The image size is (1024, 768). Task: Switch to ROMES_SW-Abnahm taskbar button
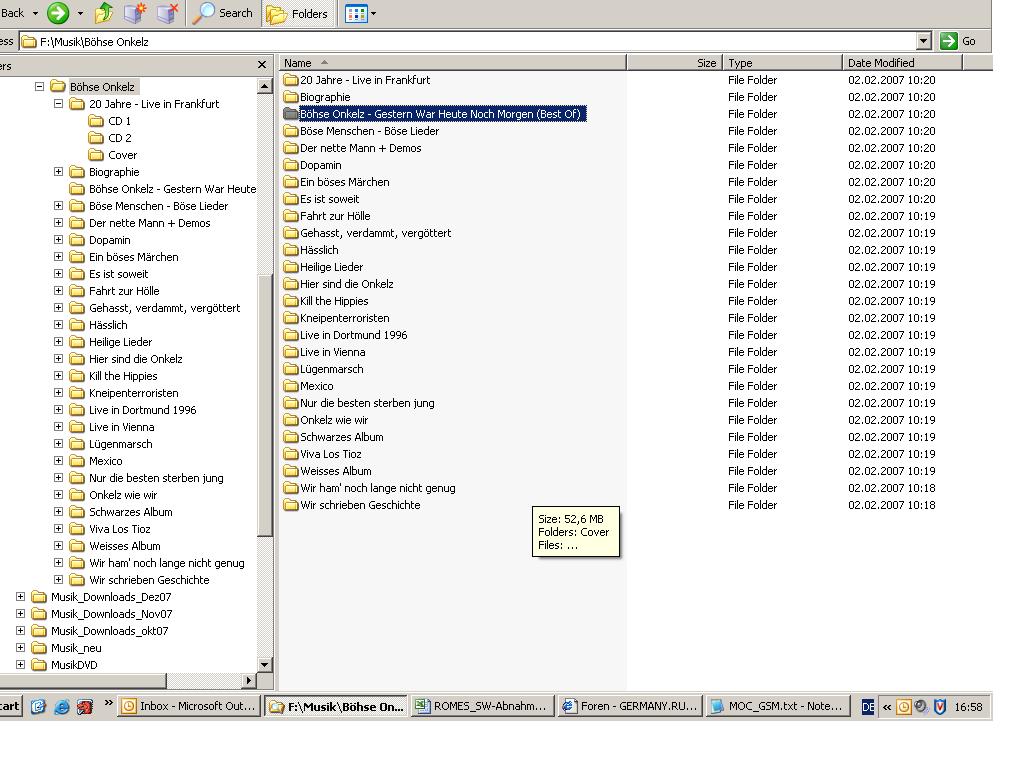click(x=483, y=706)
